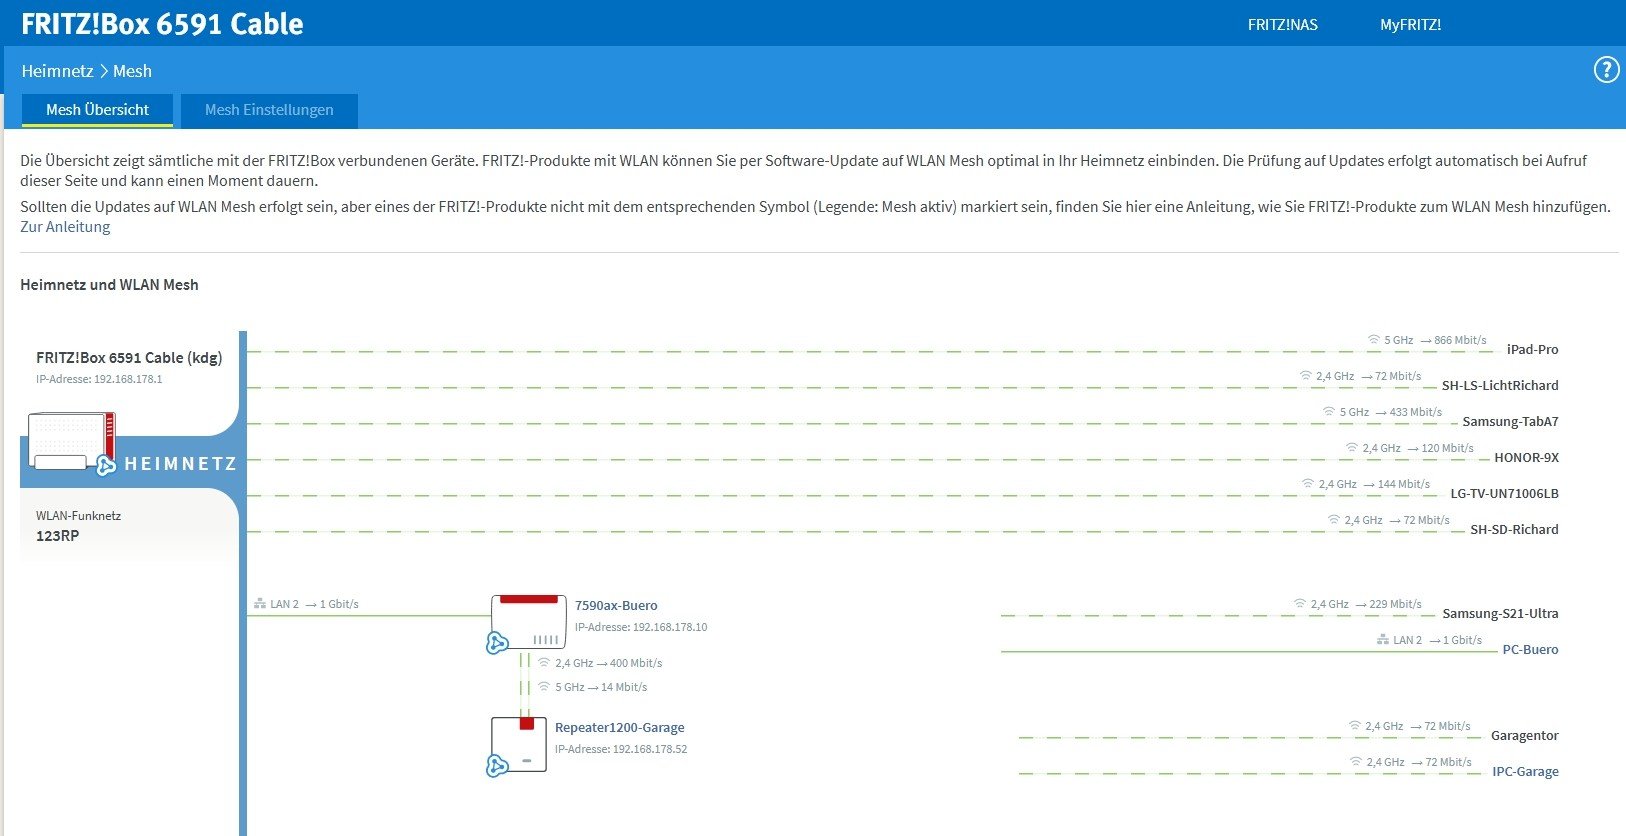This screenshot has width=1626, height=836.
Task: Click the 7590ax-Buero router device icon
Action: [529, 620]
